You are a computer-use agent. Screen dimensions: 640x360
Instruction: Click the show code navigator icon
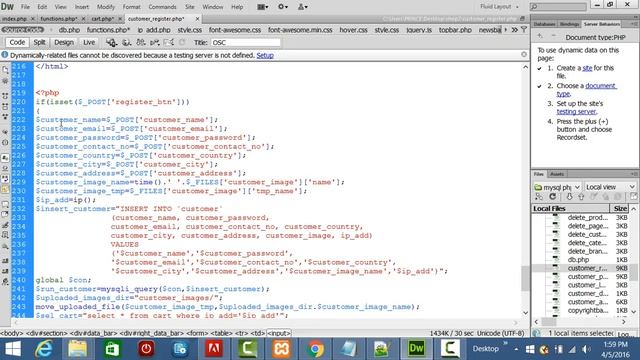[5, 81]
